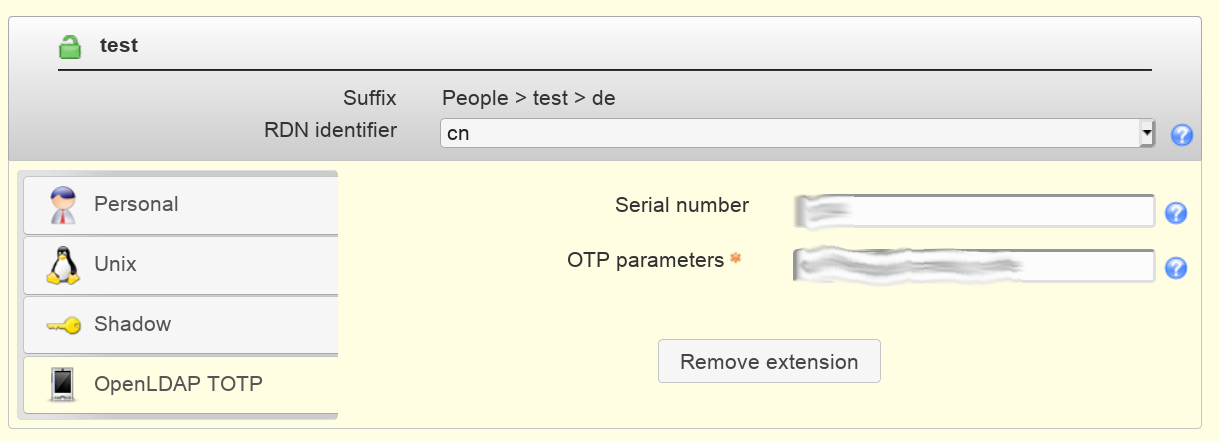Click the Unix penguin icon
The height and width of the screenshot is (442, 1219).
[62, 265]
